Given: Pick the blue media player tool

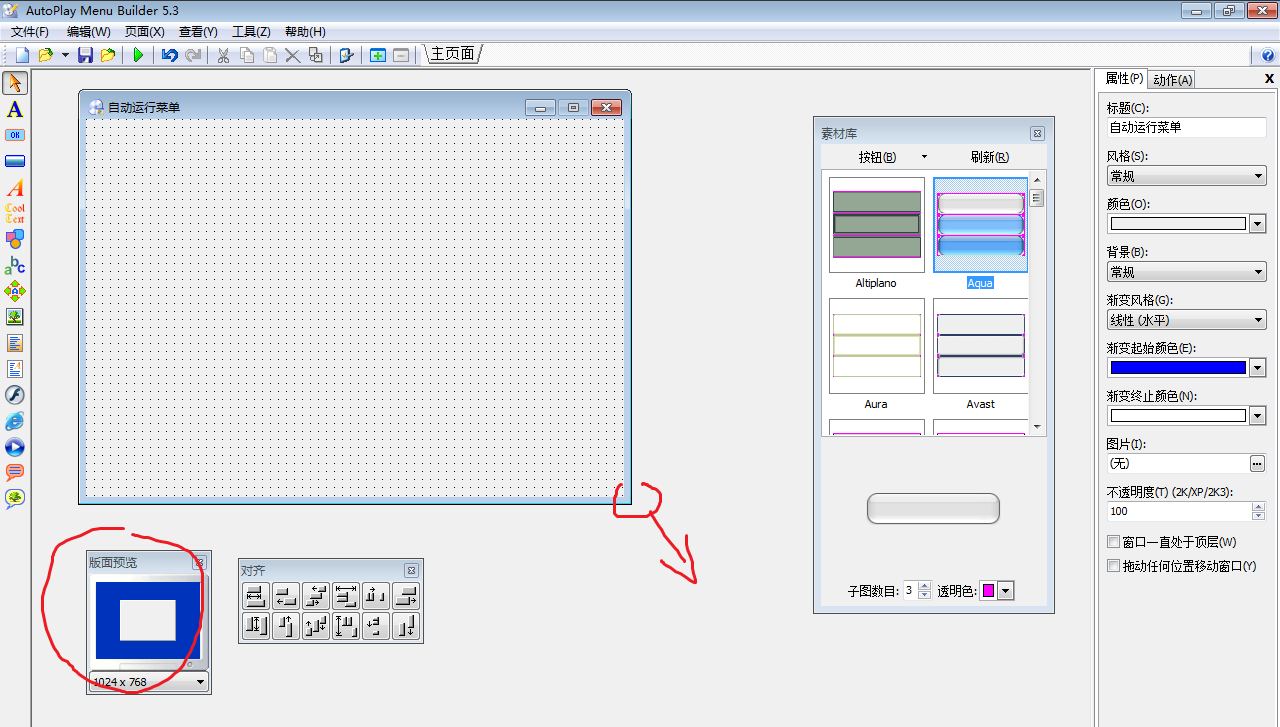Looking at the screenshot, I should click(x=15, y=447).
